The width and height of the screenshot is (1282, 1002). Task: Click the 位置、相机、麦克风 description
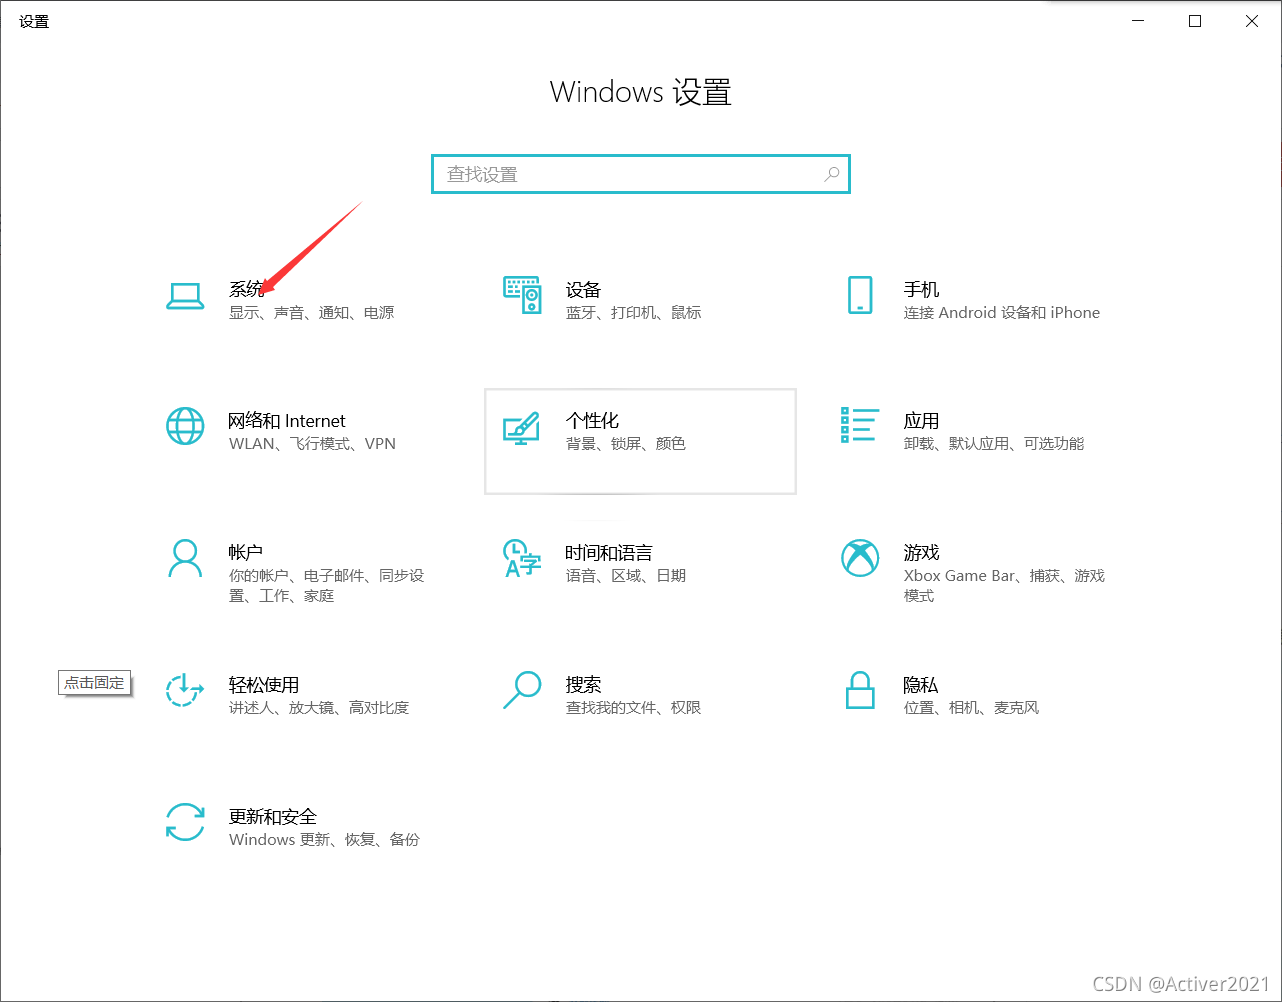click(972, 708)
